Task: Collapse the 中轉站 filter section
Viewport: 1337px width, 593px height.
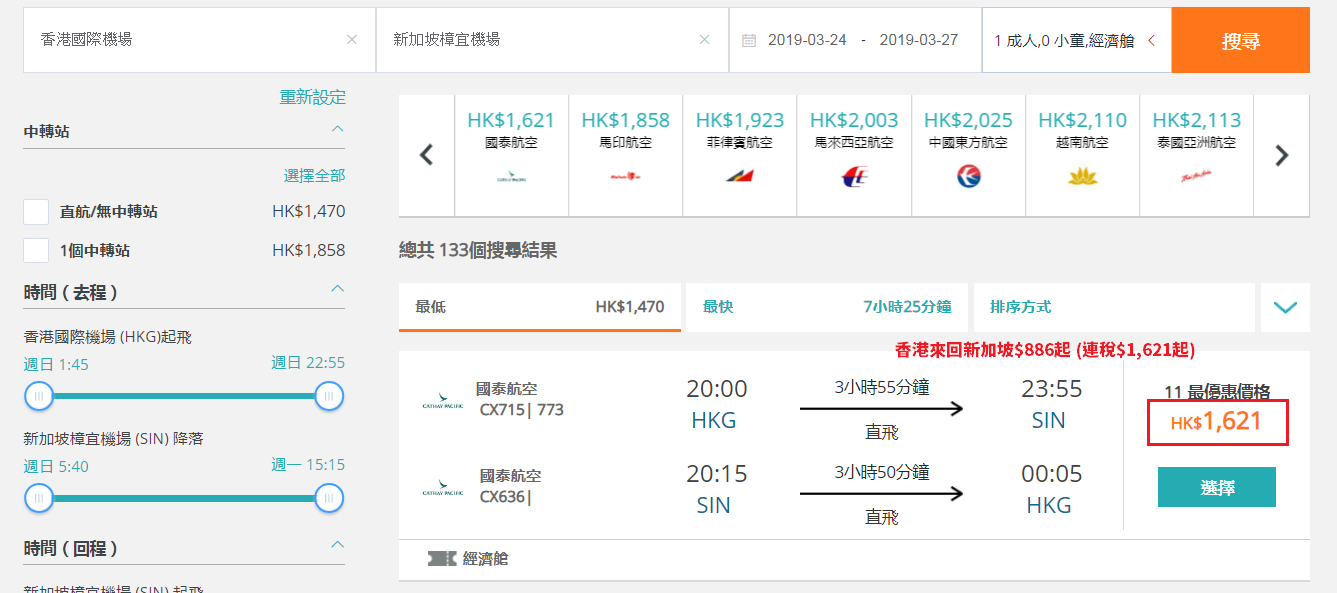Action: (337, 130)
